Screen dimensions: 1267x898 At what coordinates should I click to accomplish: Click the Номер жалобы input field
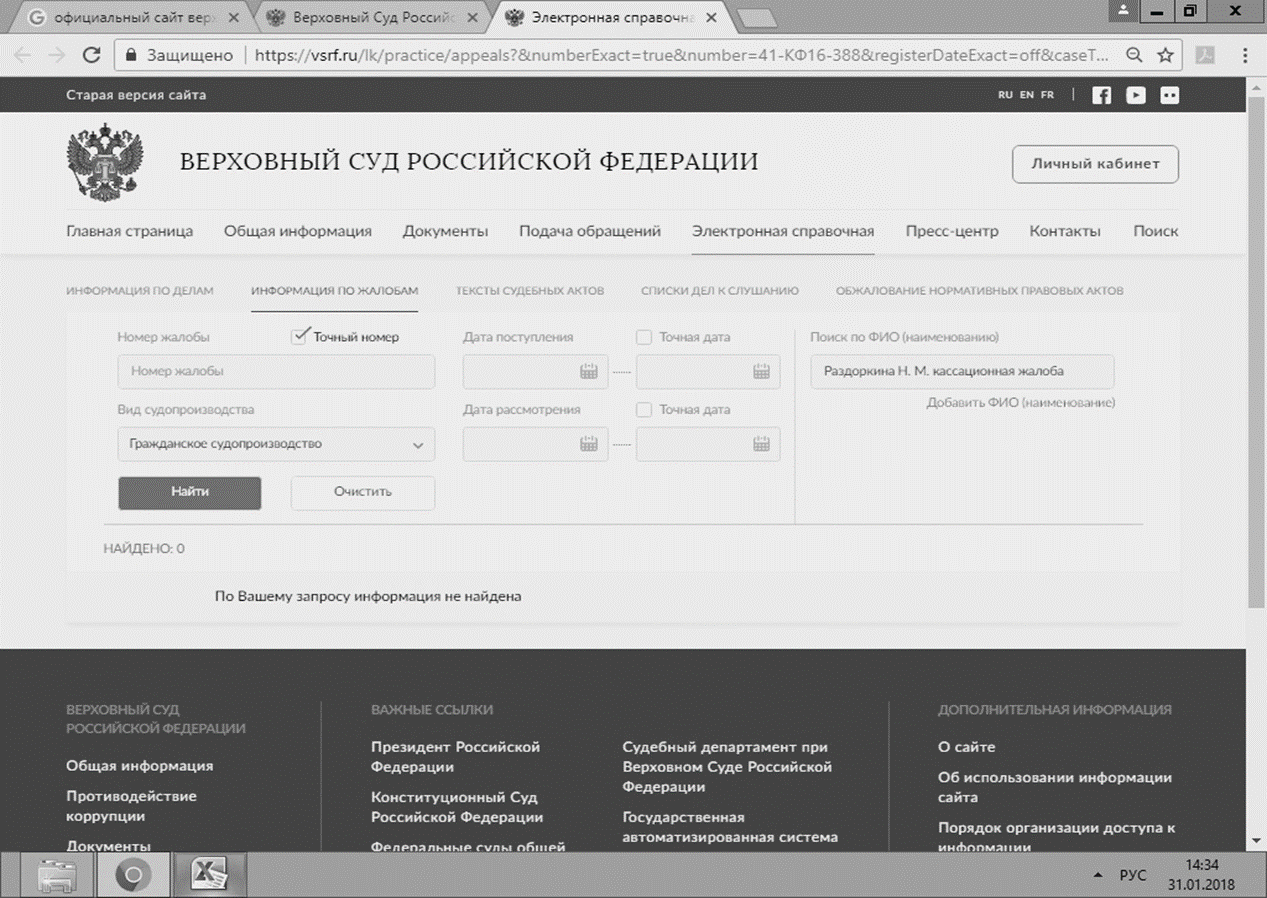tap(276, 371)
